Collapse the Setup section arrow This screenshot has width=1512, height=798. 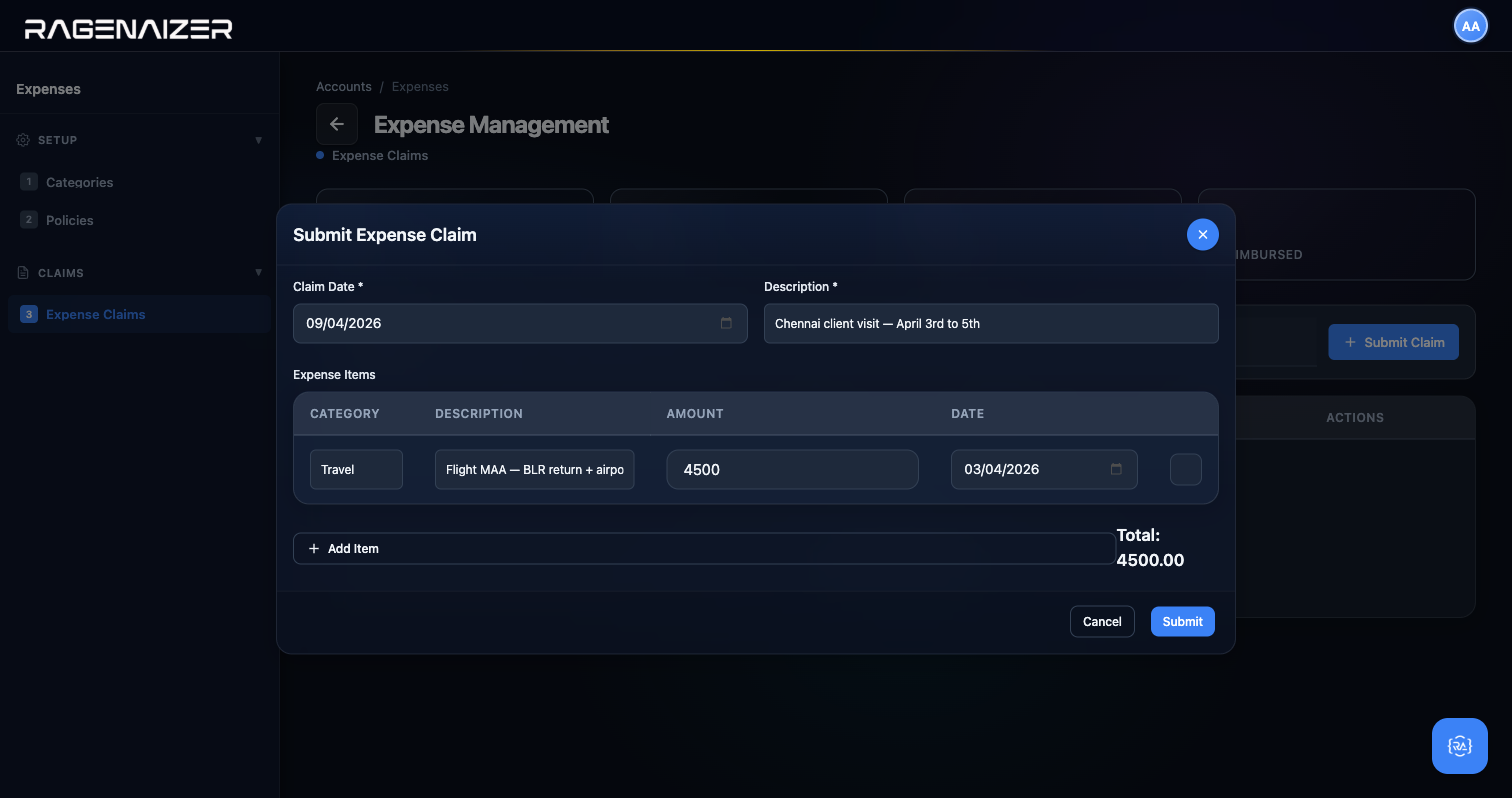coord(258,140)
